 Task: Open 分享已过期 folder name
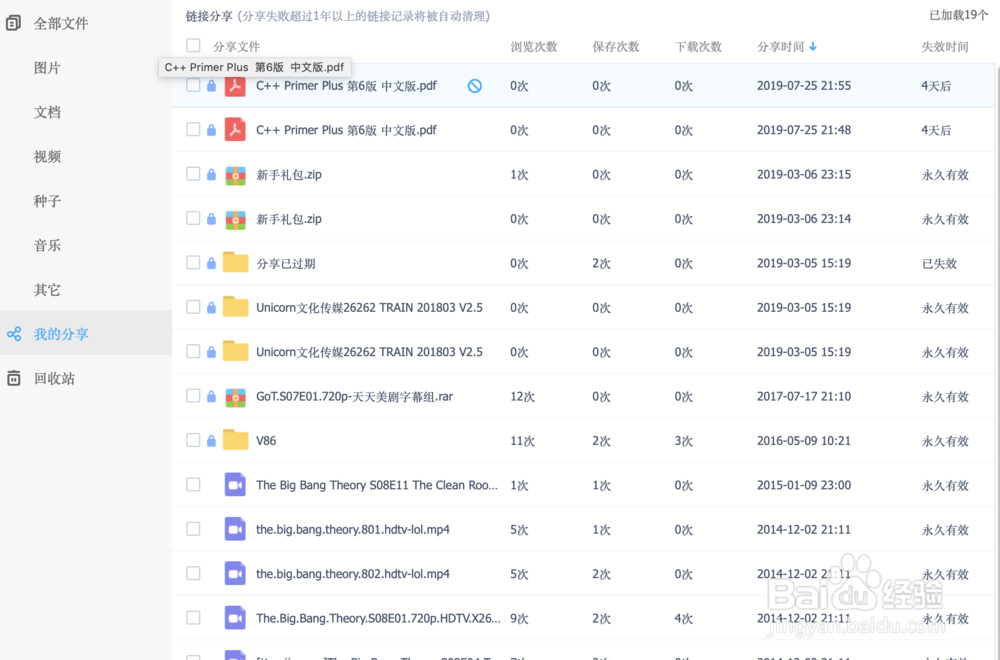coord(286,263)
